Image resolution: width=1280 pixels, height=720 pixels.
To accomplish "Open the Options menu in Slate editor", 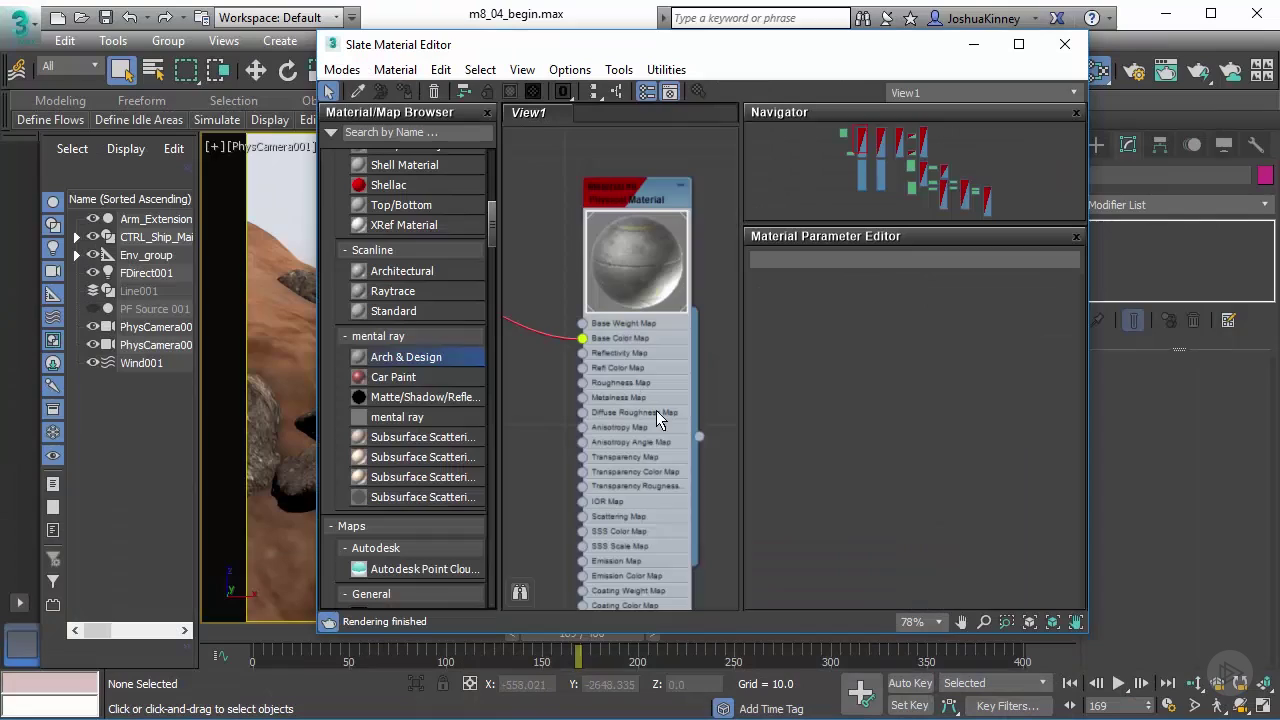I will (570, 70).
